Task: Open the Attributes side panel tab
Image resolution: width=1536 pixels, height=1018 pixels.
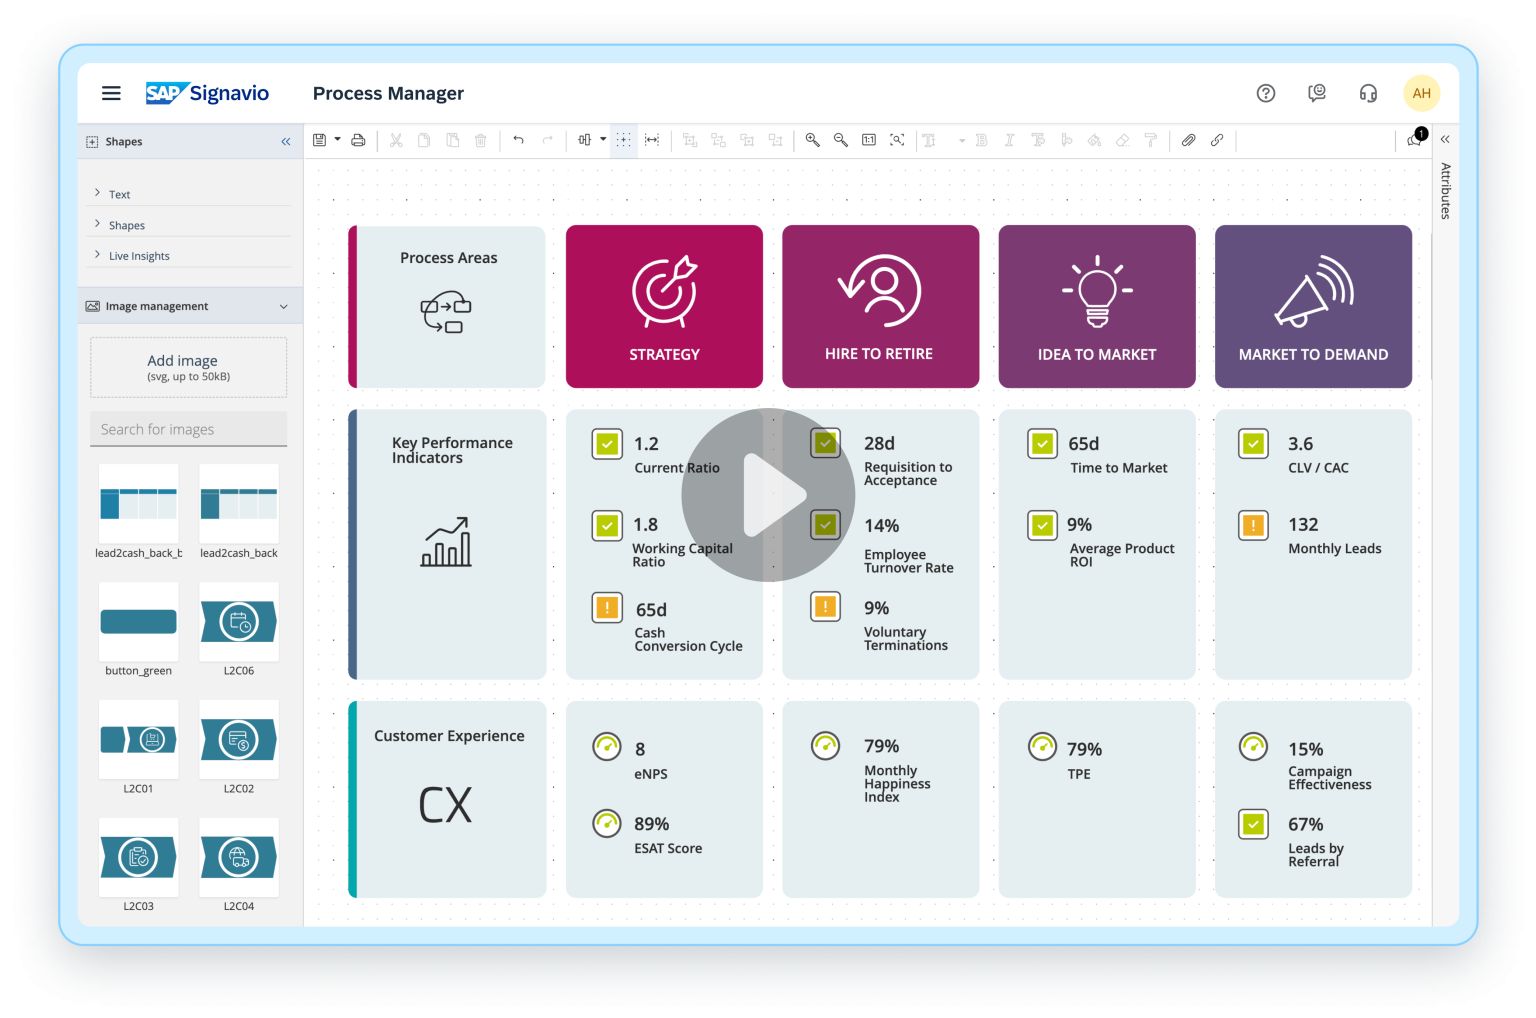Action: pos(1443,190)
